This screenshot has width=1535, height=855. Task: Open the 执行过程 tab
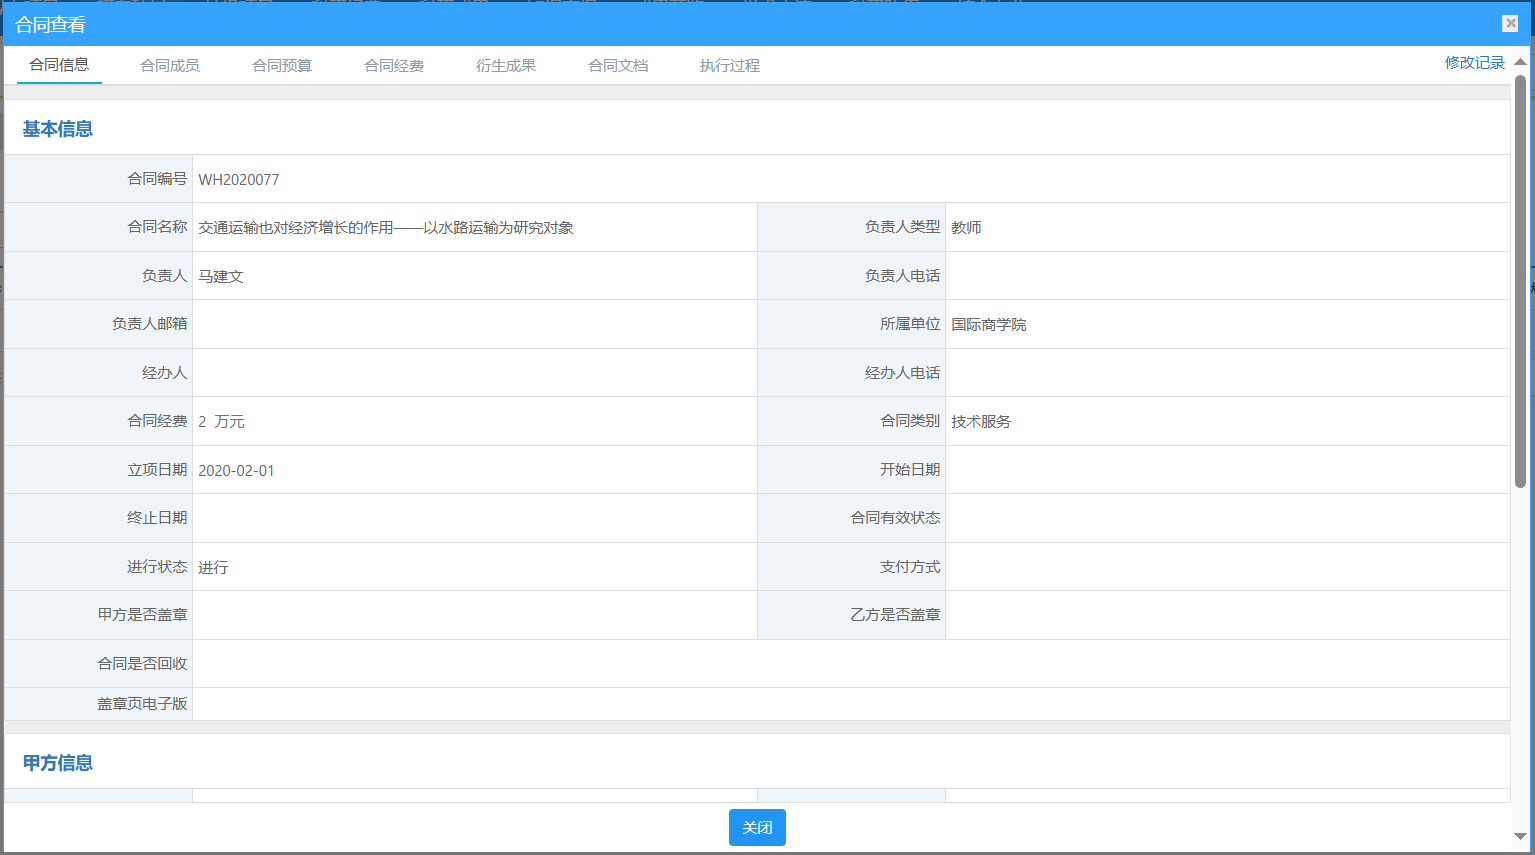pos(730,66)
